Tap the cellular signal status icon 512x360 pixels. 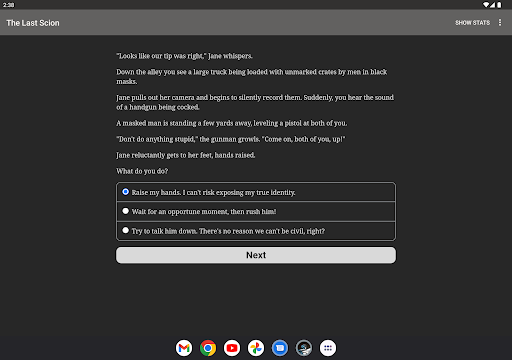click(x=492, y=5)
